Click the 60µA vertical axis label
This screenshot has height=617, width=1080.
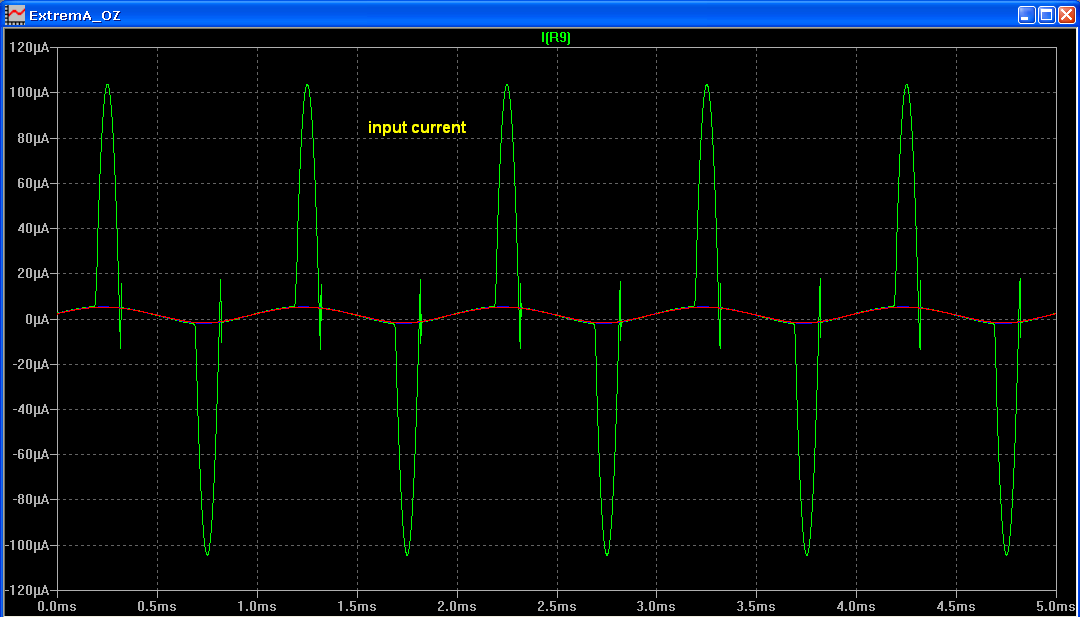click(x=36, y=183)
